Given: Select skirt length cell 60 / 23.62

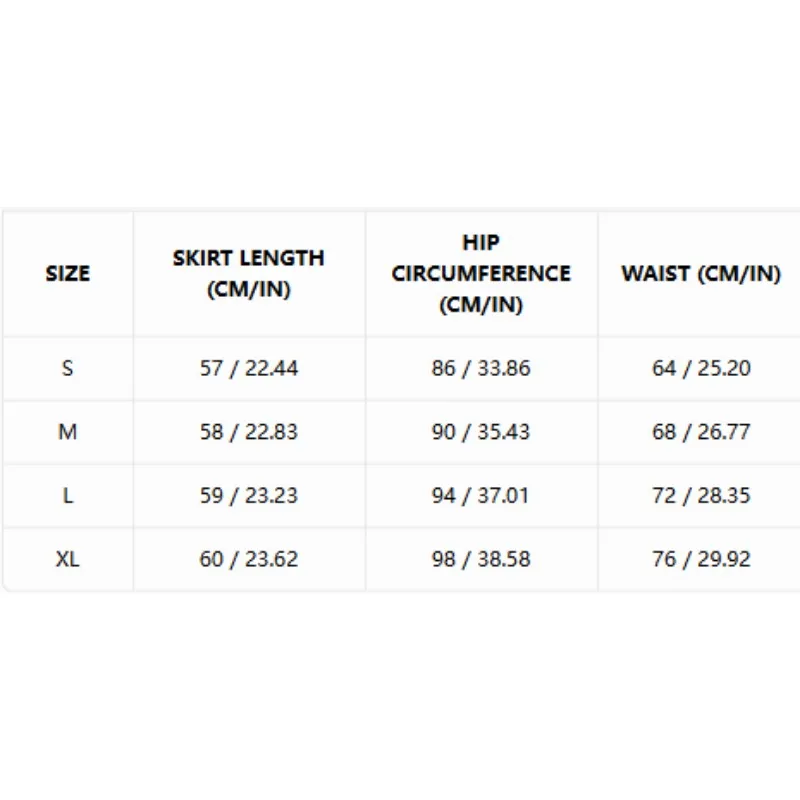Looking at the screenshot, I should pyautogui.click(x=248, y=559).
